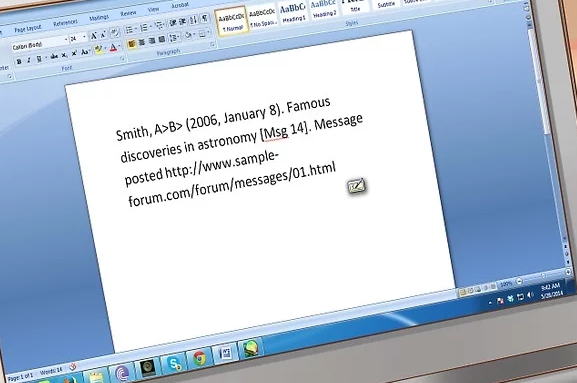This screenshot has width=577, height=383.
Task: Open the font size 24 dropdown
Action: pyautogui.click(x=78, y=38)
